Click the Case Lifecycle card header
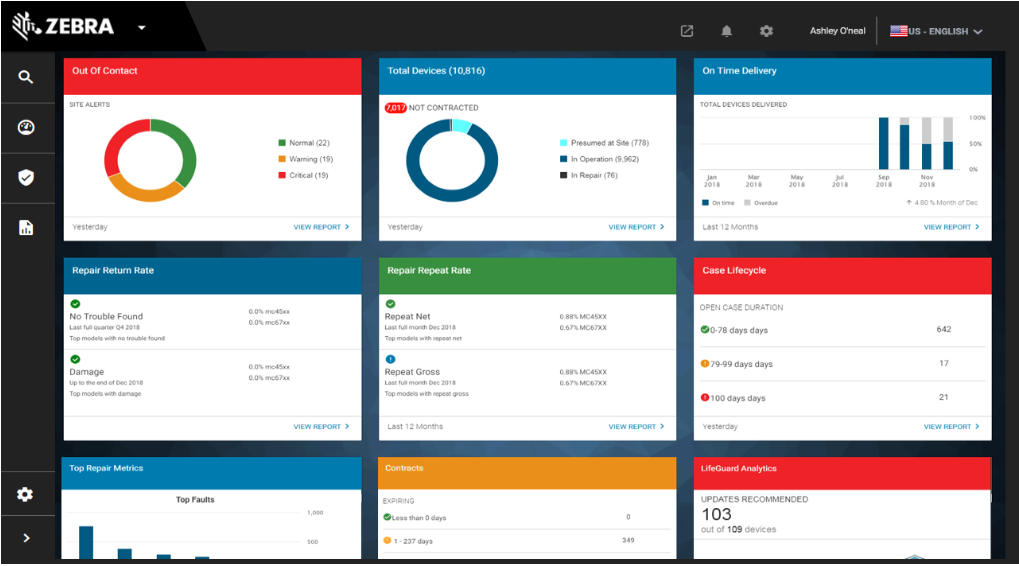This screenshot has width=1019, height=566. pyautogui.click(x=842, y=276)
